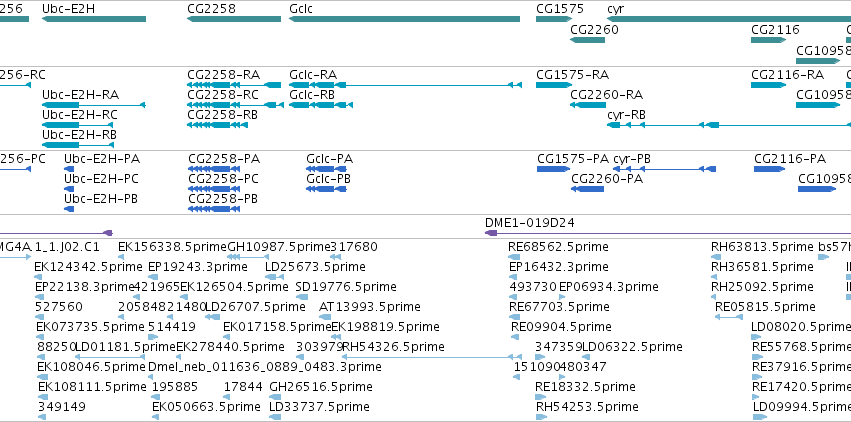
Task: Open the Gclc-PA protein feature
Action: tap(326, 169)
